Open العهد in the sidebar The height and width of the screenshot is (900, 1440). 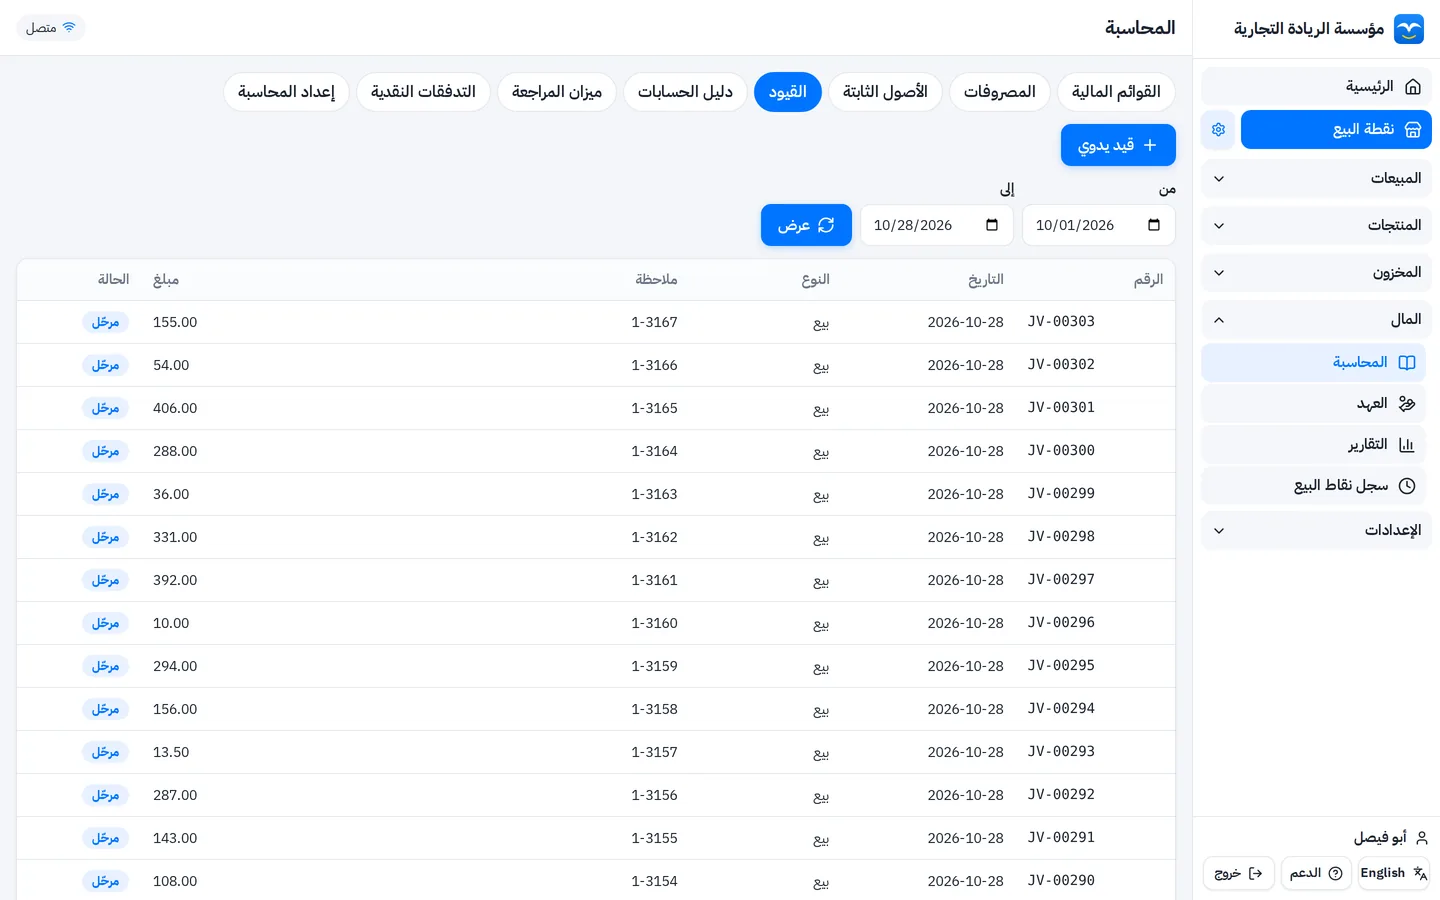click(x=1313, y=404)
